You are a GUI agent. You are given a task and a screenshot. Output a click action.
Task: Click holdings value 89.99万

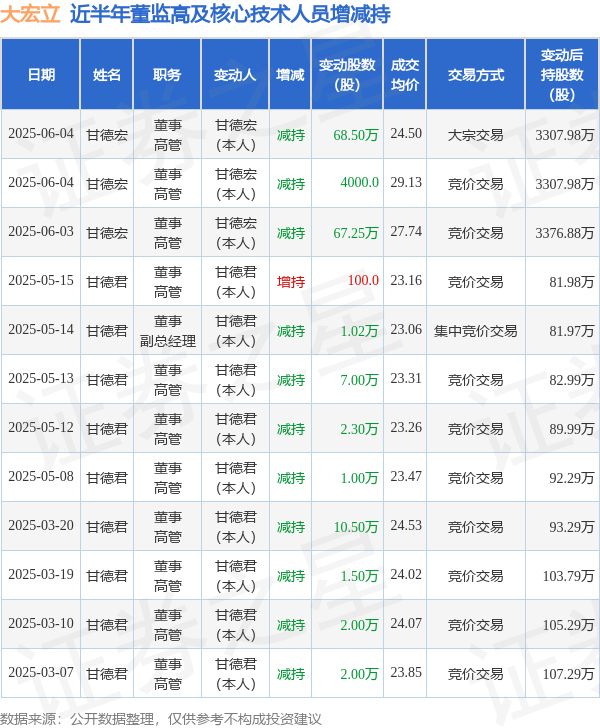(572, 429)
